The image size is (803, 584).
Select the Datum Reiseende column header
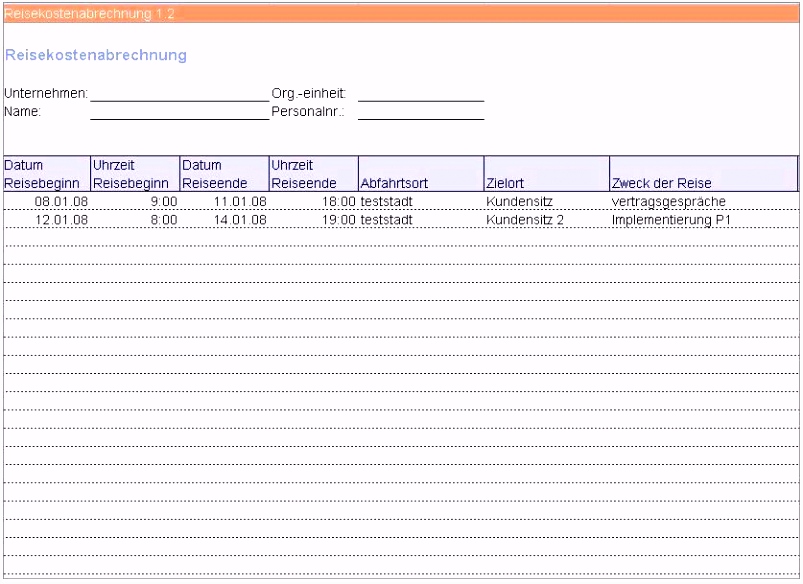click(224, 174)
